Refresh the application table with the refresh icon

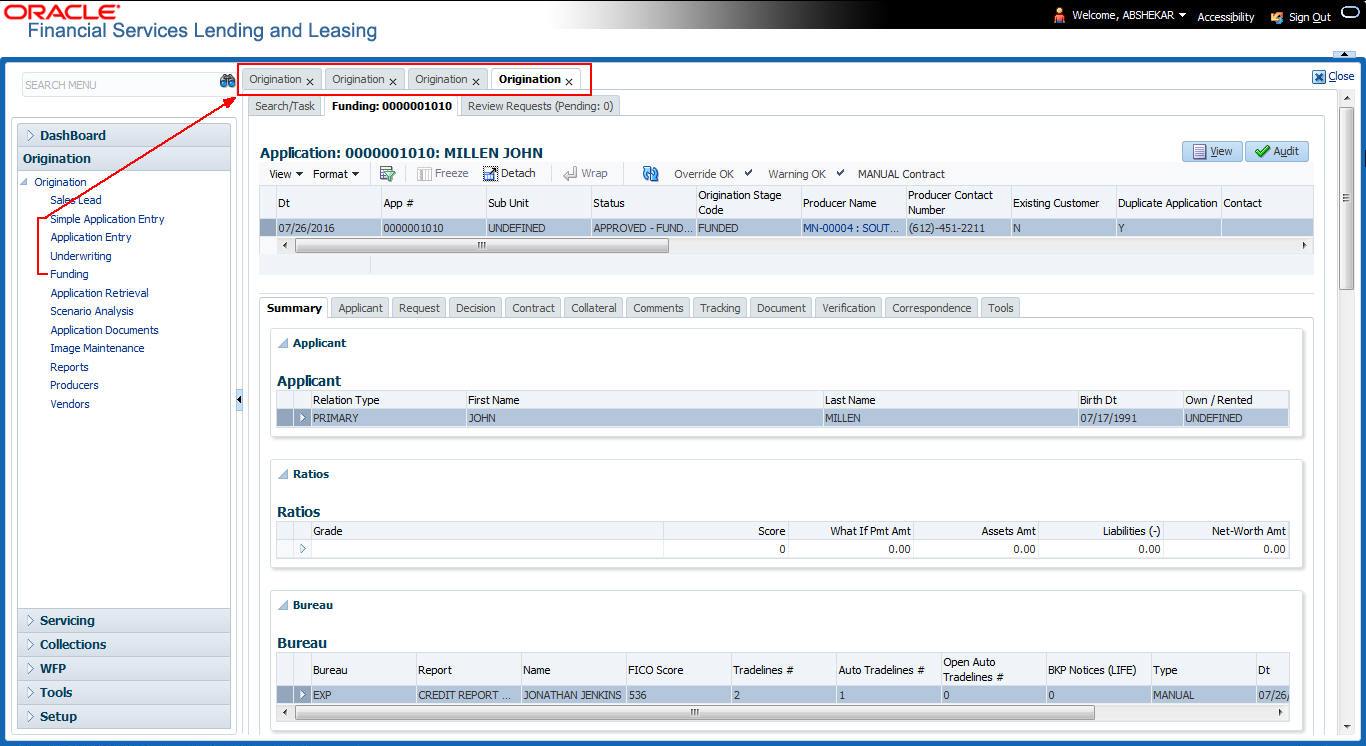click(650, 174)
